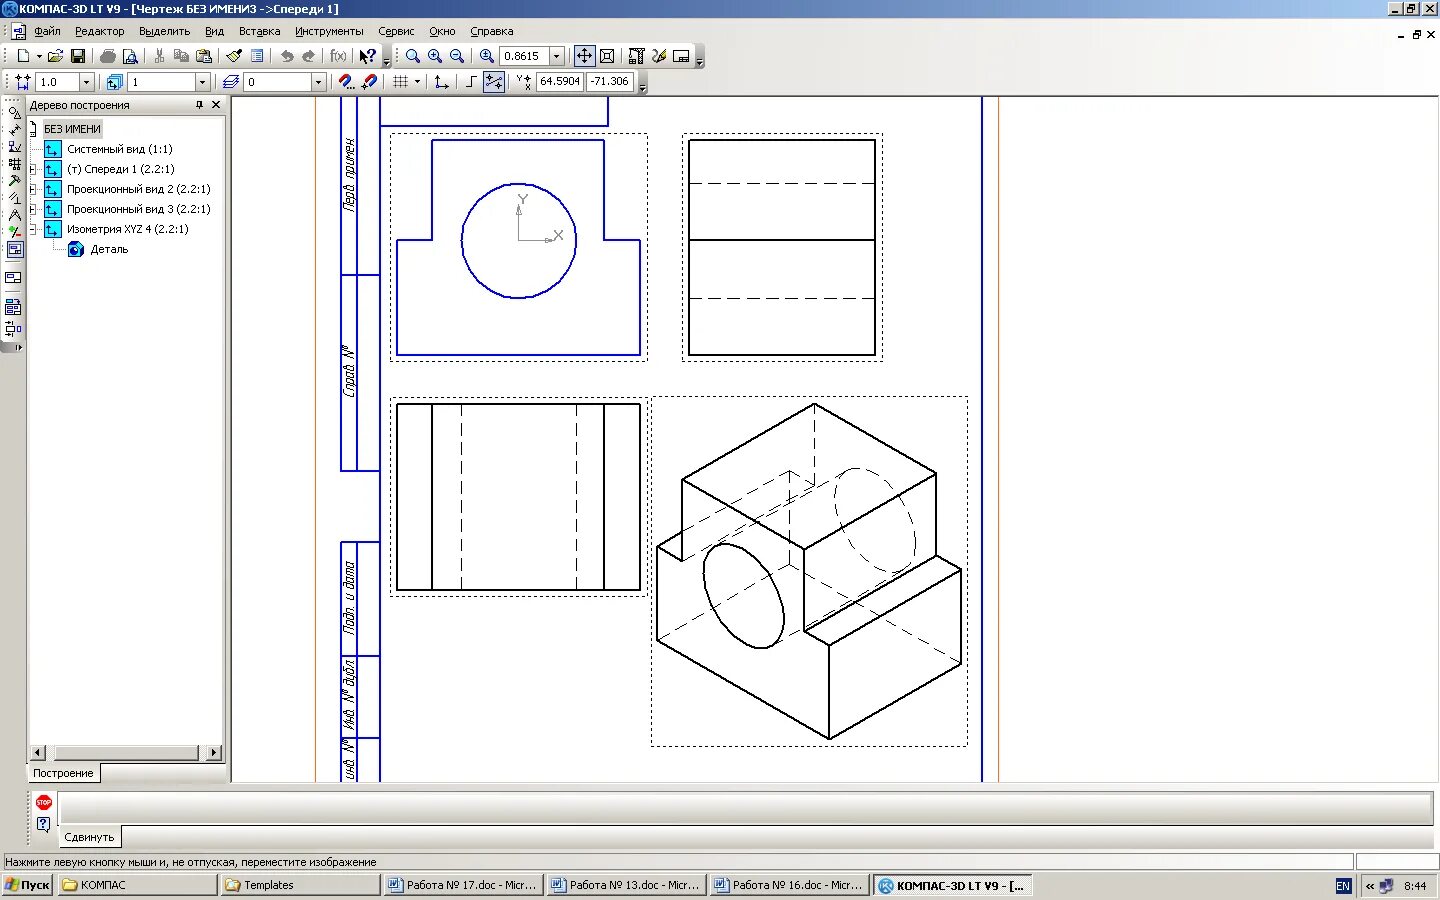Screen dimensions: 1440x900
Task: Open the dropdown arrow next to New document
Action: point(39,56)
